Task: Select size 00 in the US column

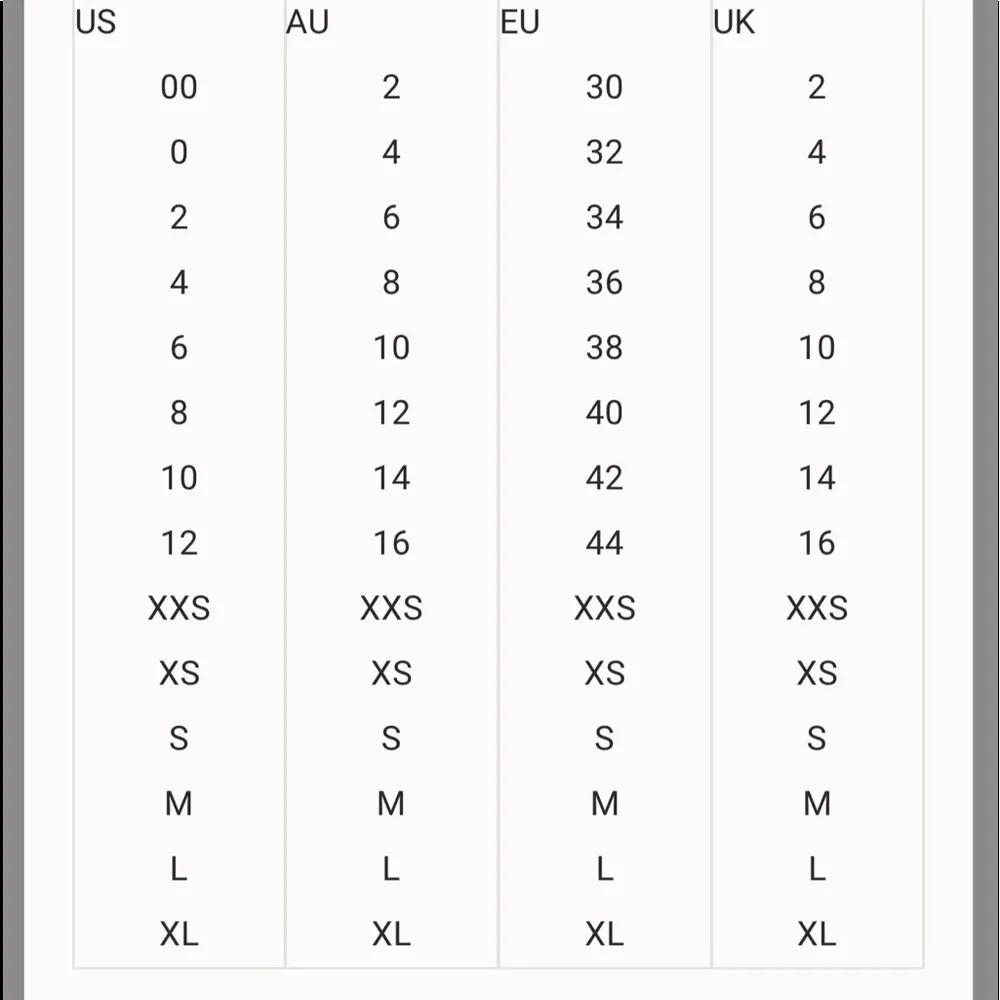Action: (x=179, y=88)
